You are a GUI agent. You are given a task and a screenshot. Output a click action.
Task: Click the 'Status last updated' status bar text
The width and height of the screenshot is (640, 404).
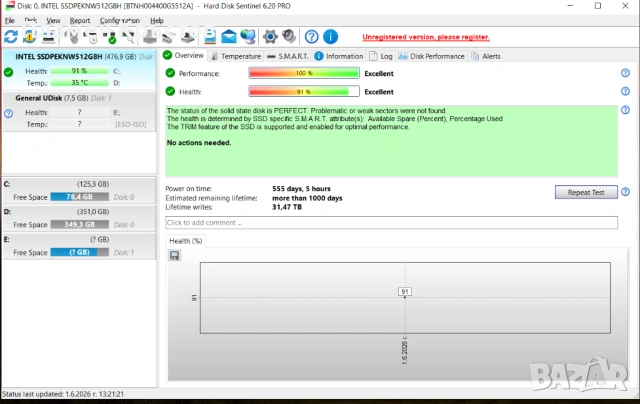[63, 394]
